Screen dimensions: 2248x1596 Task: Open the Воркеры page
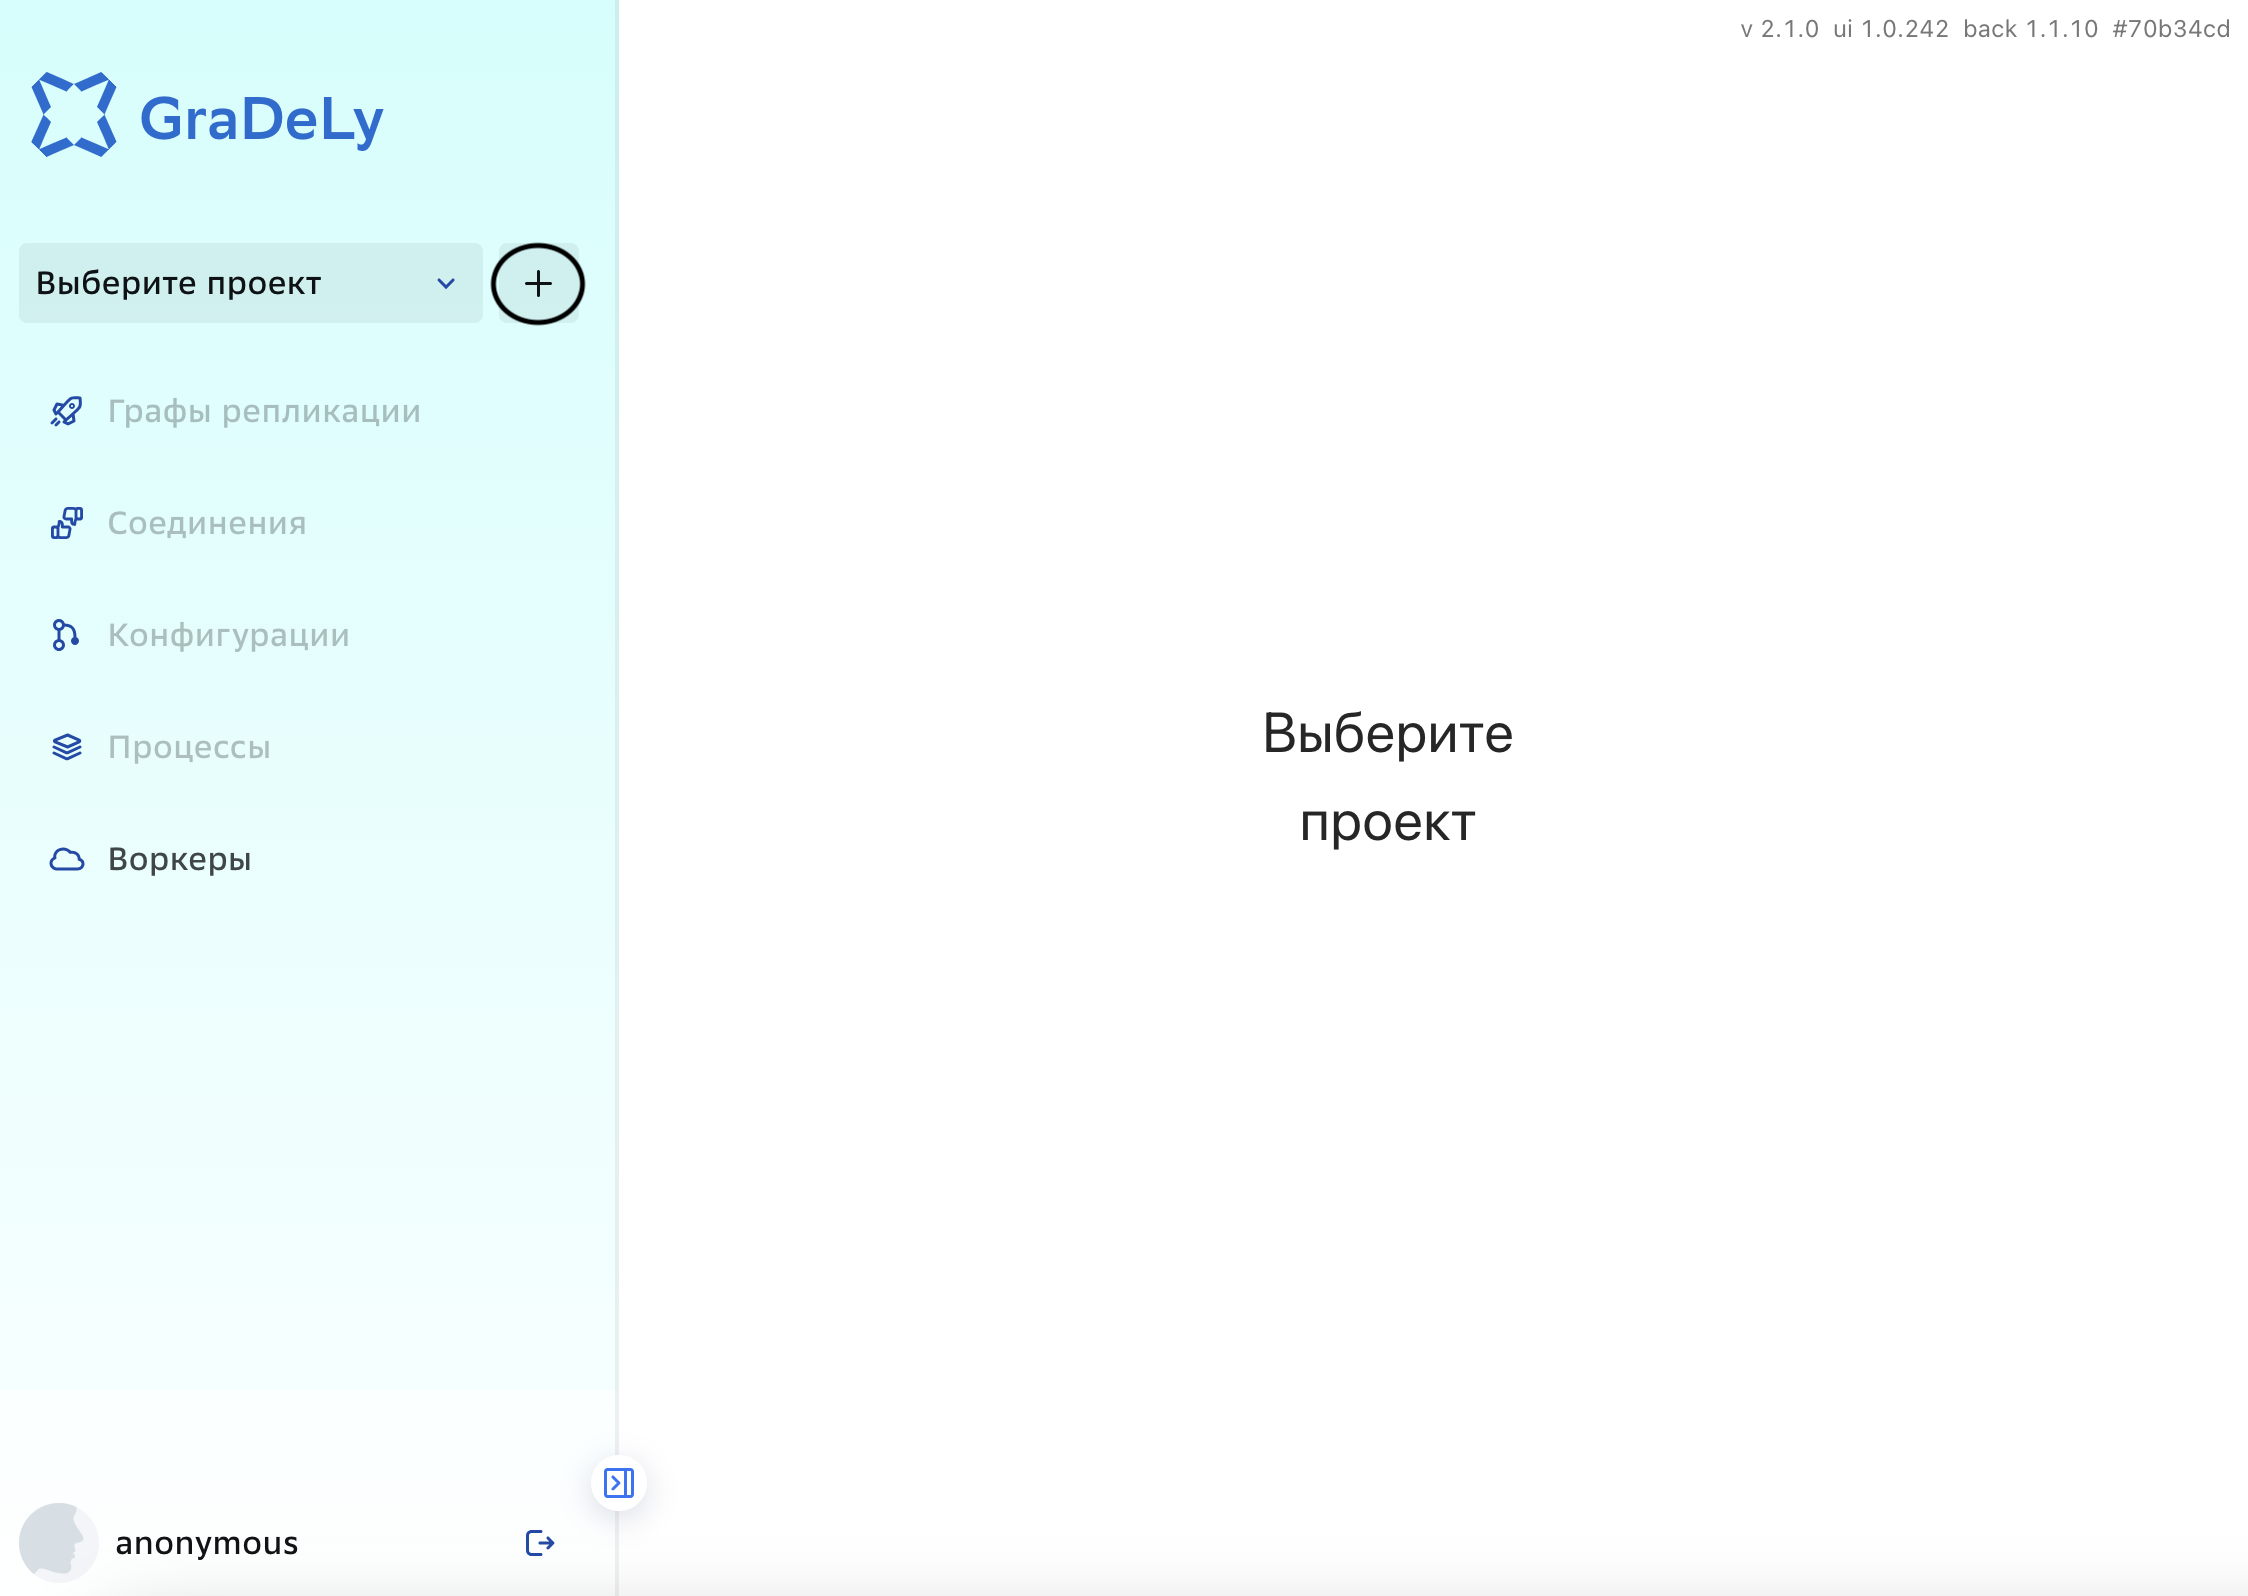(180, 859)
